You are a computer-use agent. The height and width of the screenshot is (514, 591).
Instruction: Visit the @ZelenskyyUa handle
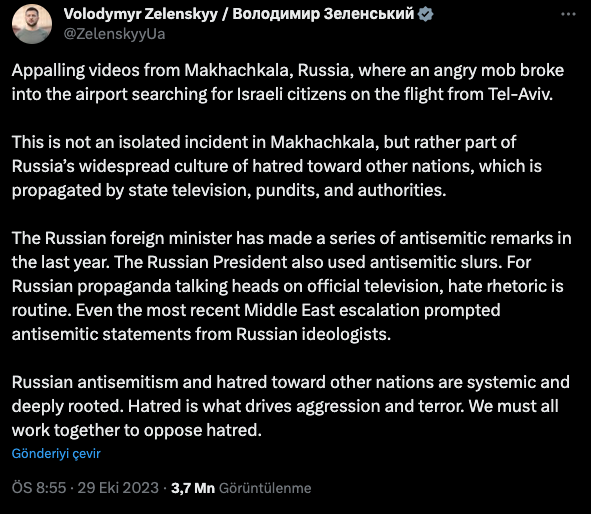[114, 34]
